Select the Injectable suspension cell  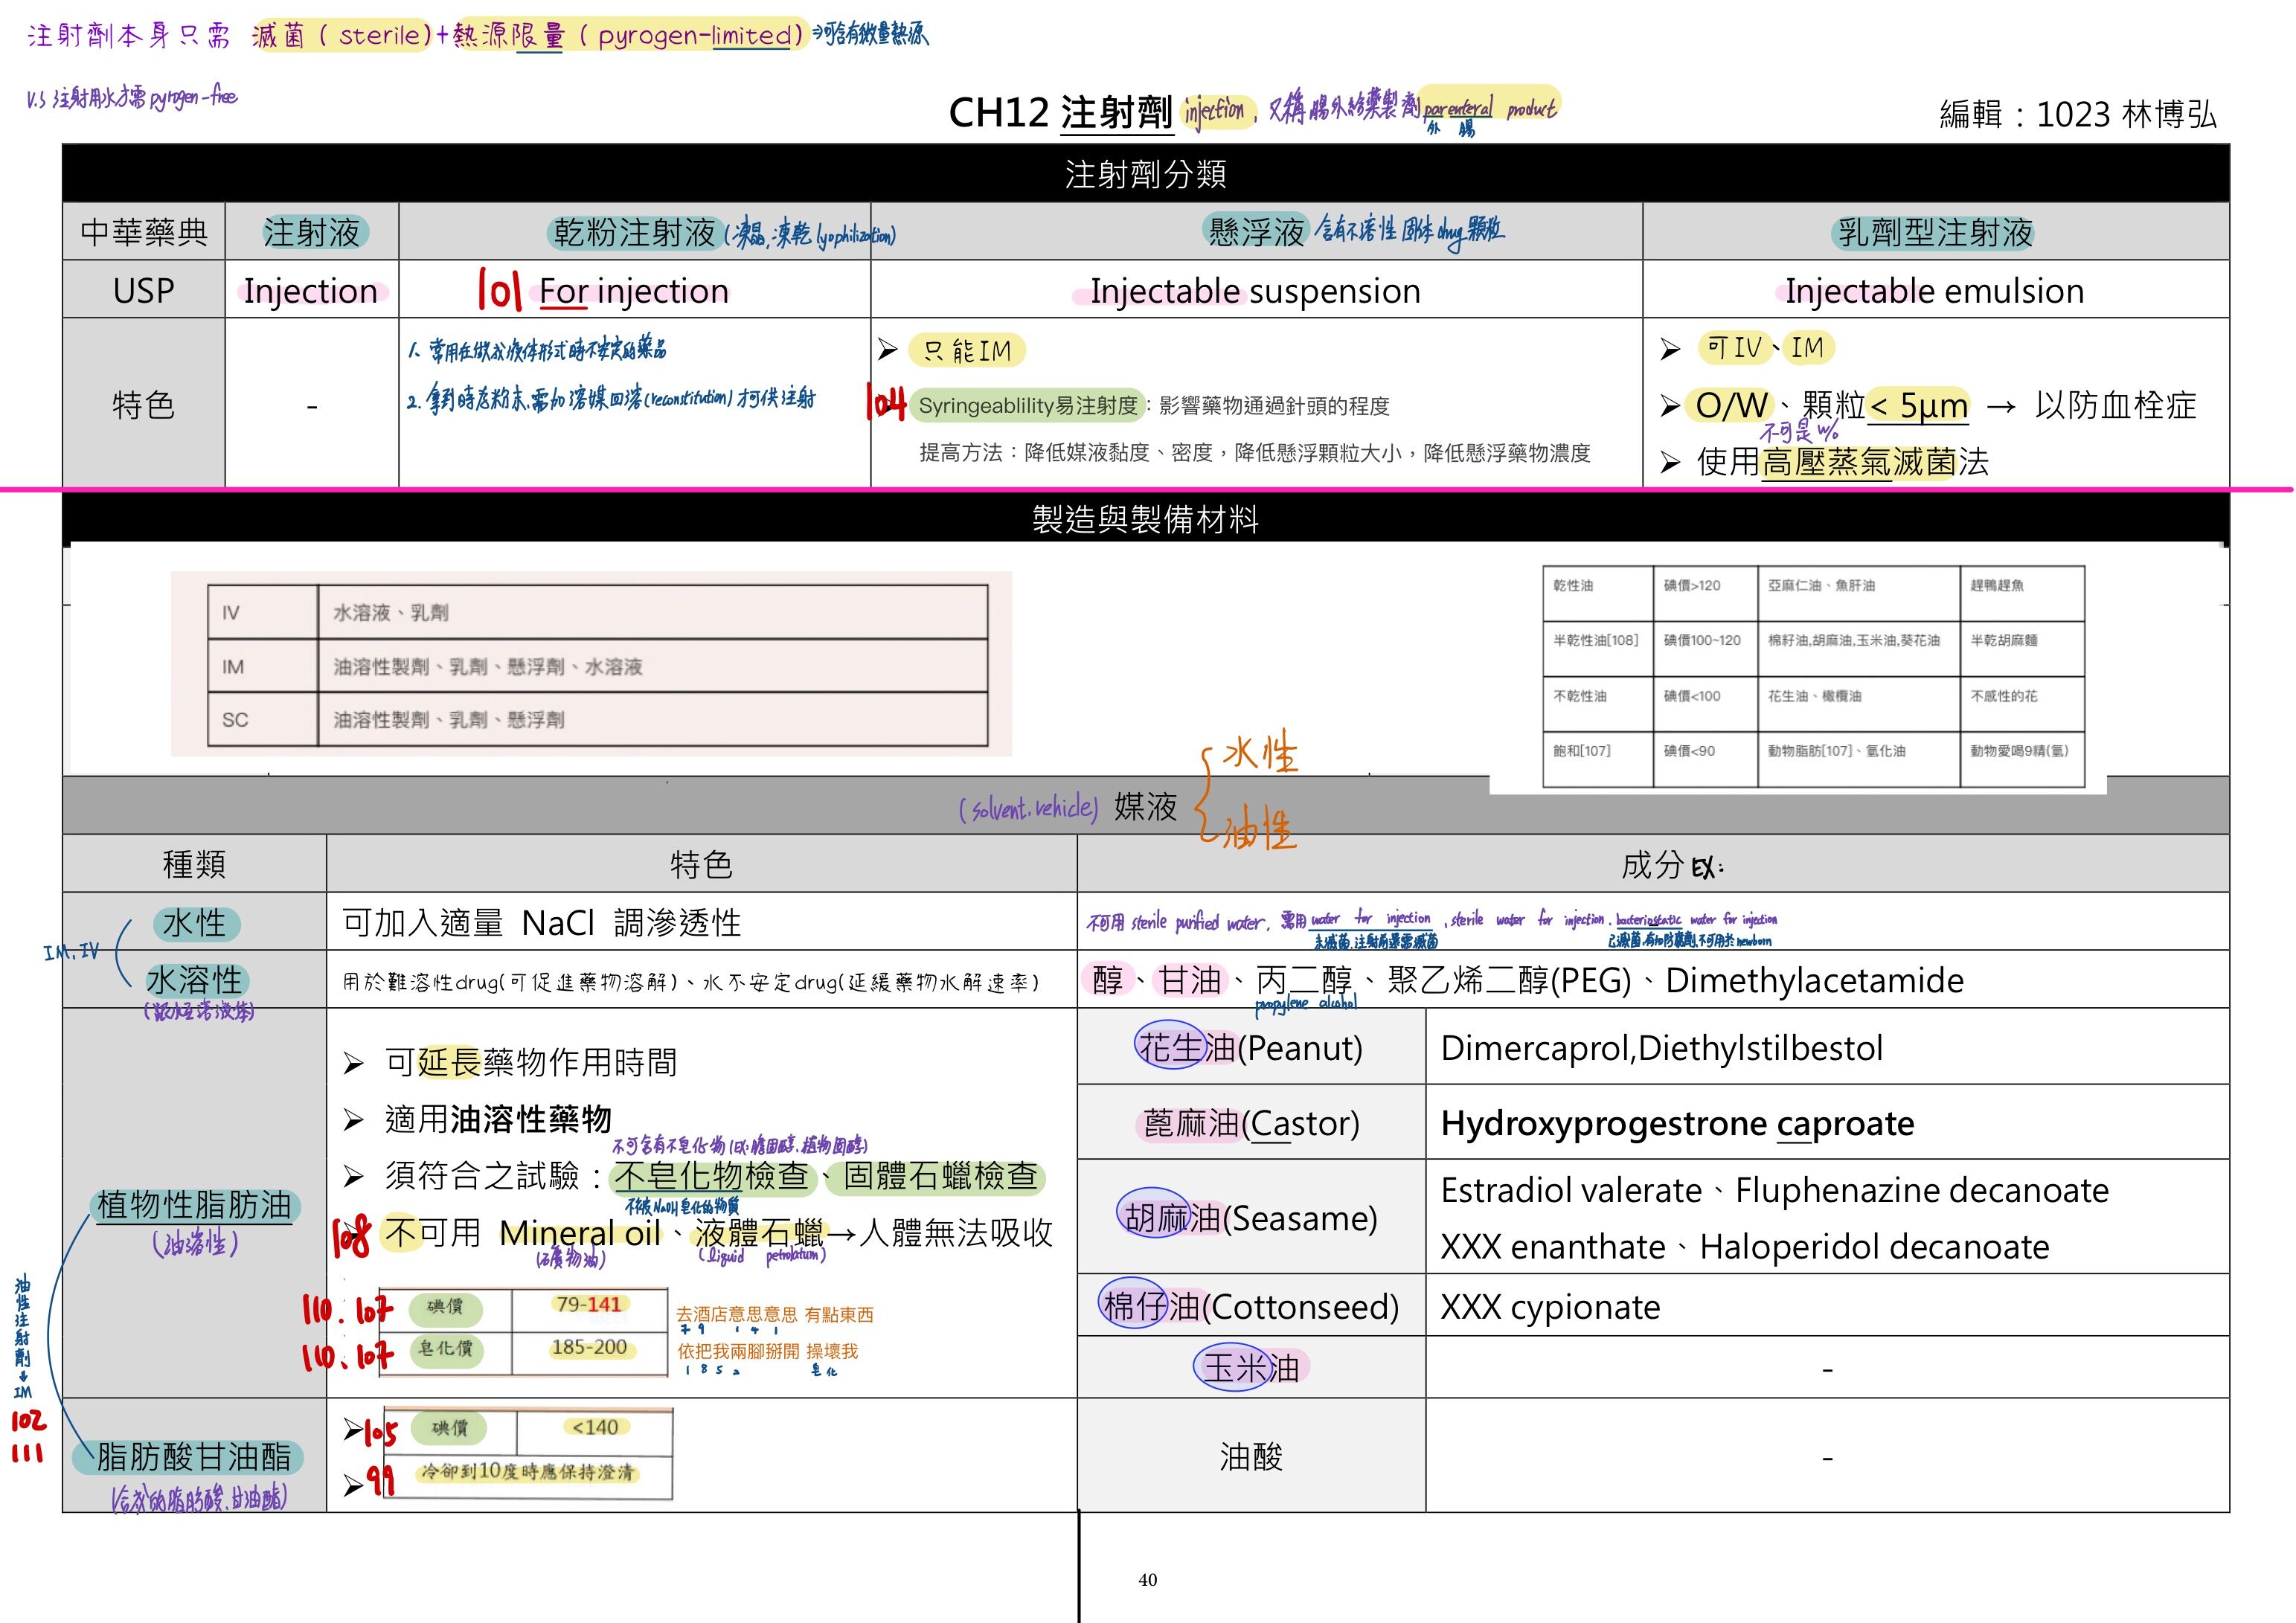[x=1255, y=291]
